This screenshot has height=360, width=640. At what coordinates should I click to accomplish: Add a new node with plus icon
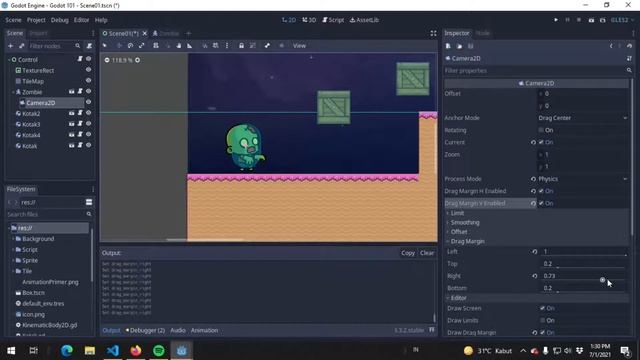pyautogui.click(x=11, y=46)
